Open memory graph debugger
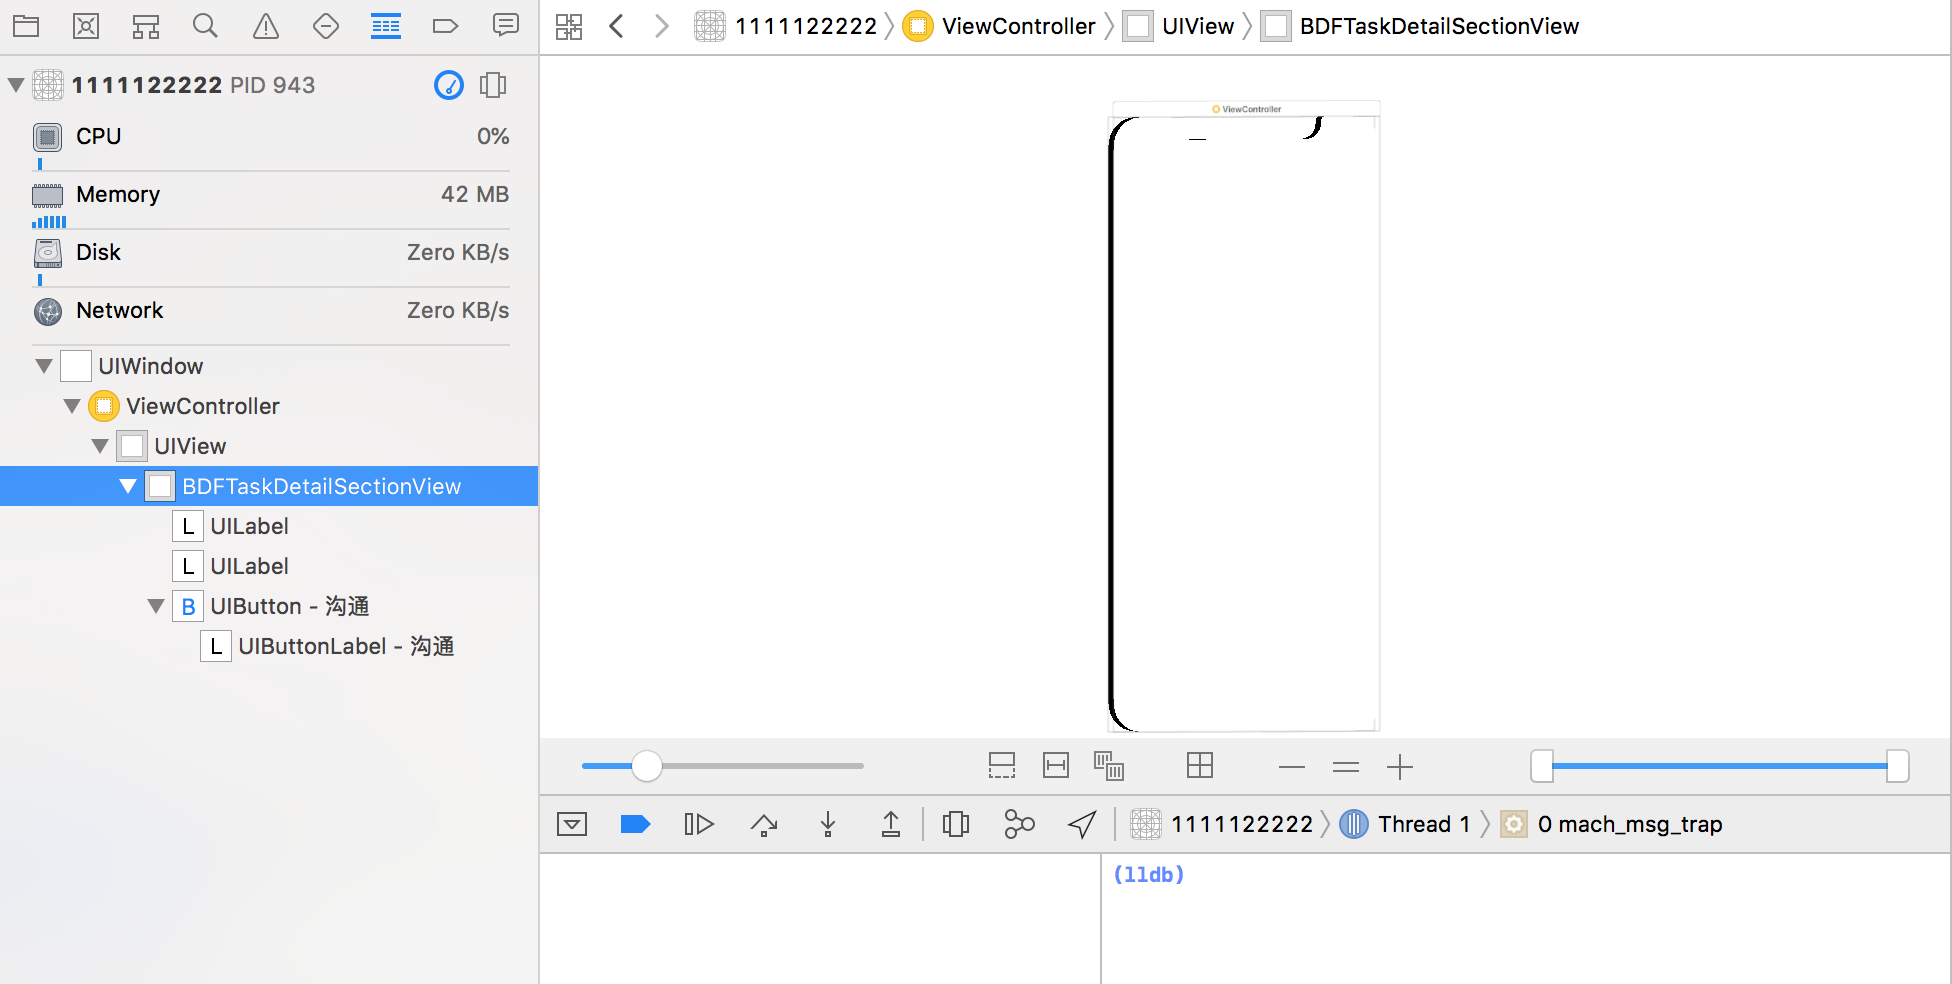1952x984 pixels. pyautogui.click(x=1019, y=824)
